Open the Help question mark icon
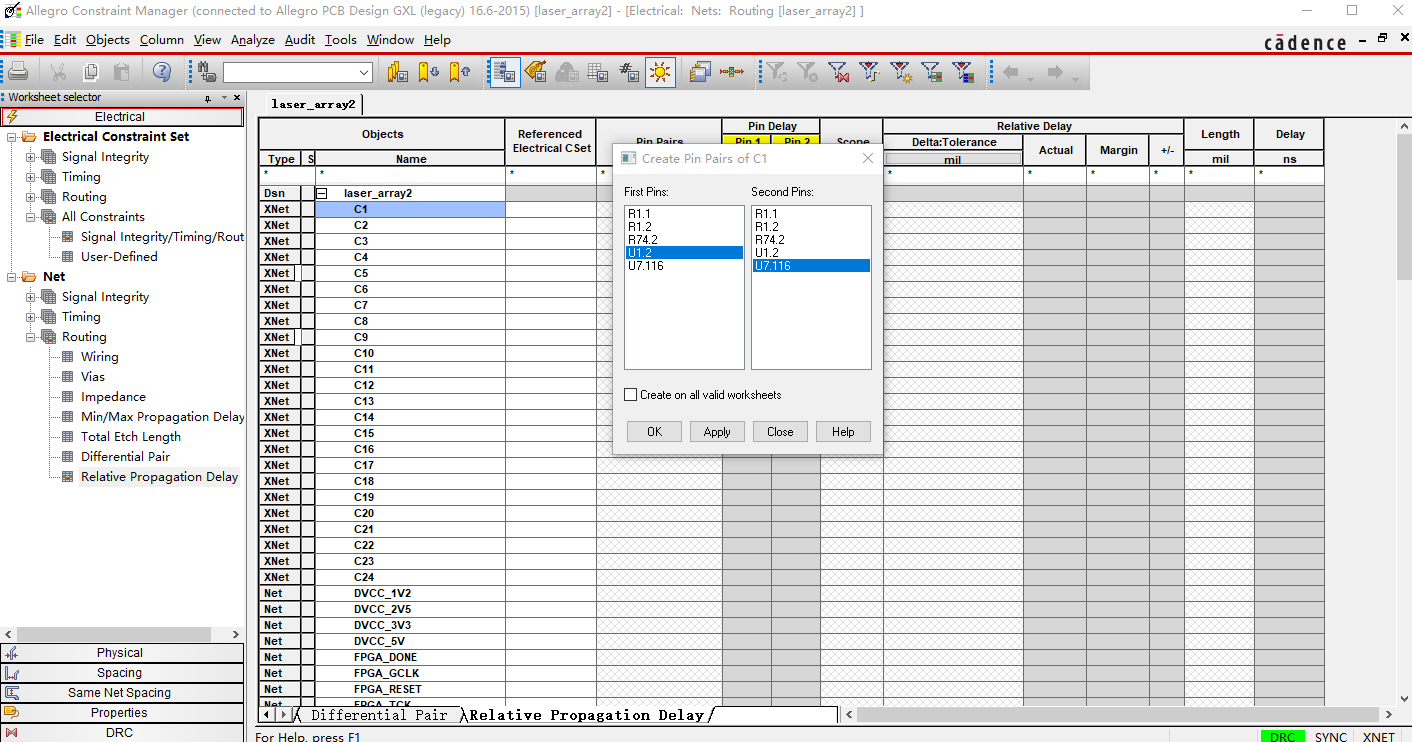Screen dimensions: 1412x742 point(162,72)
